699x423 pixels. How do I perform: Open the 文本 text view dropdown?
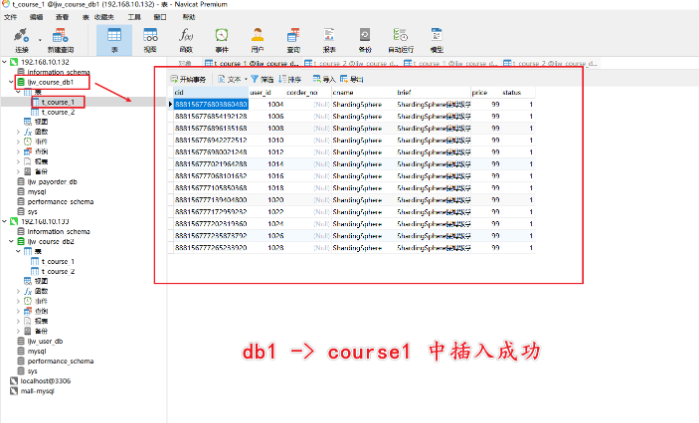(x=232, y=79)
